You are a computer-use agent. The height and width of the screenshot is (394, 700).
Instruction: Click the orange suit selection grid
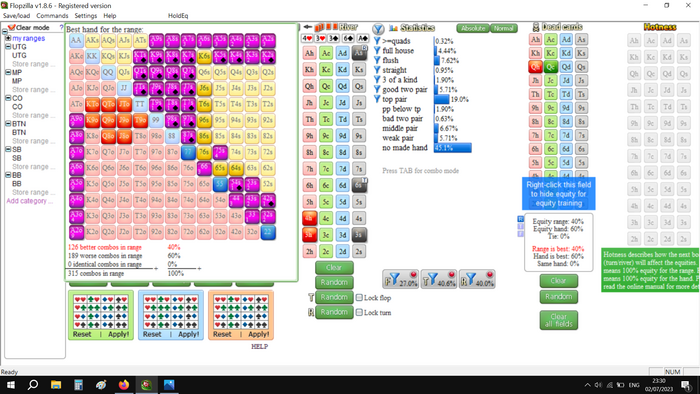[241, 311]
